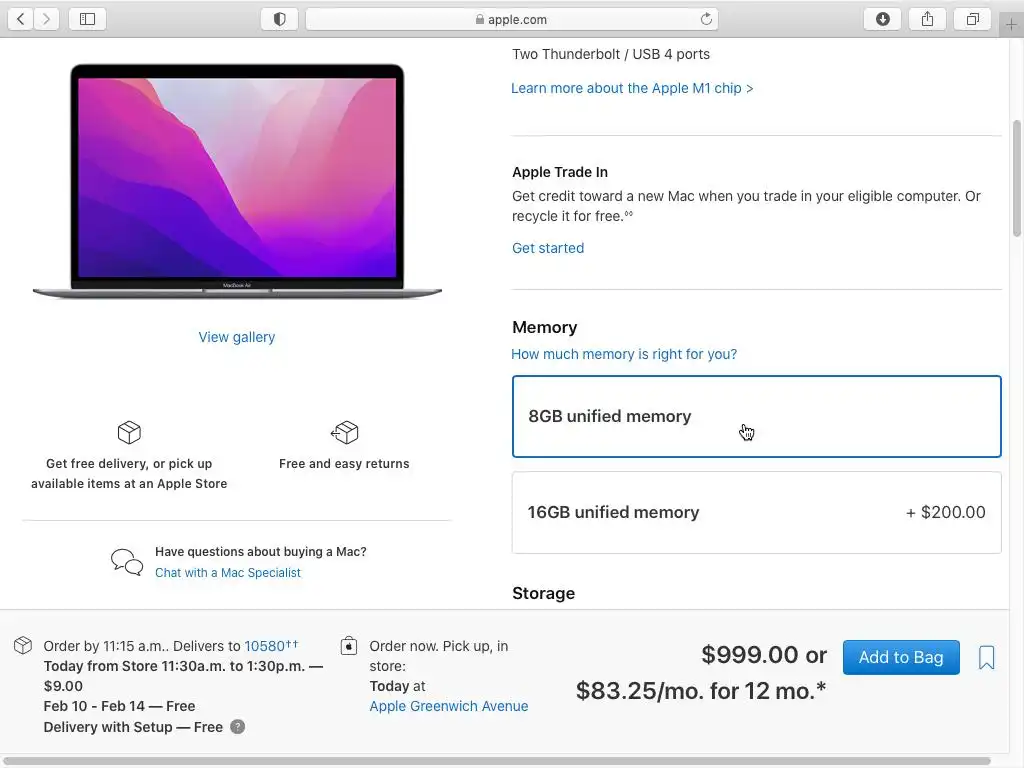Open How much memory is right for you

coord(624,354)
